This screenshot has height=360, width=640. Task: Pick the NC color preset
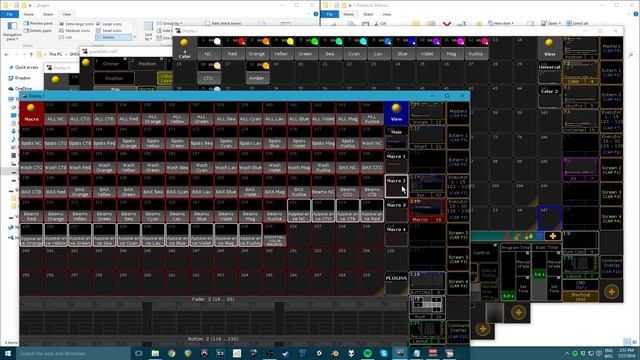[x=209, y=48]
